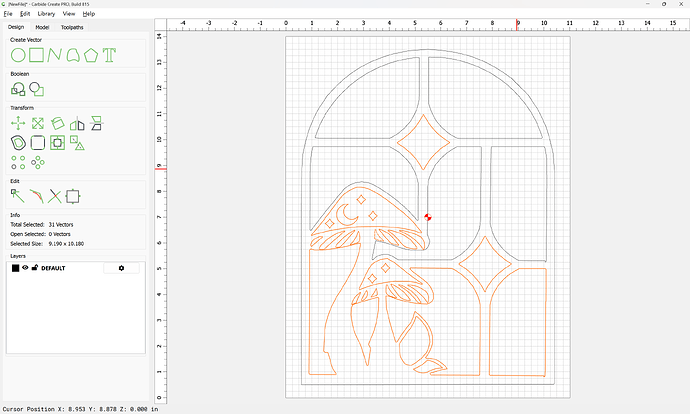Open the Circular Array tool
690x414 pixels.
[x=38, y=162]
